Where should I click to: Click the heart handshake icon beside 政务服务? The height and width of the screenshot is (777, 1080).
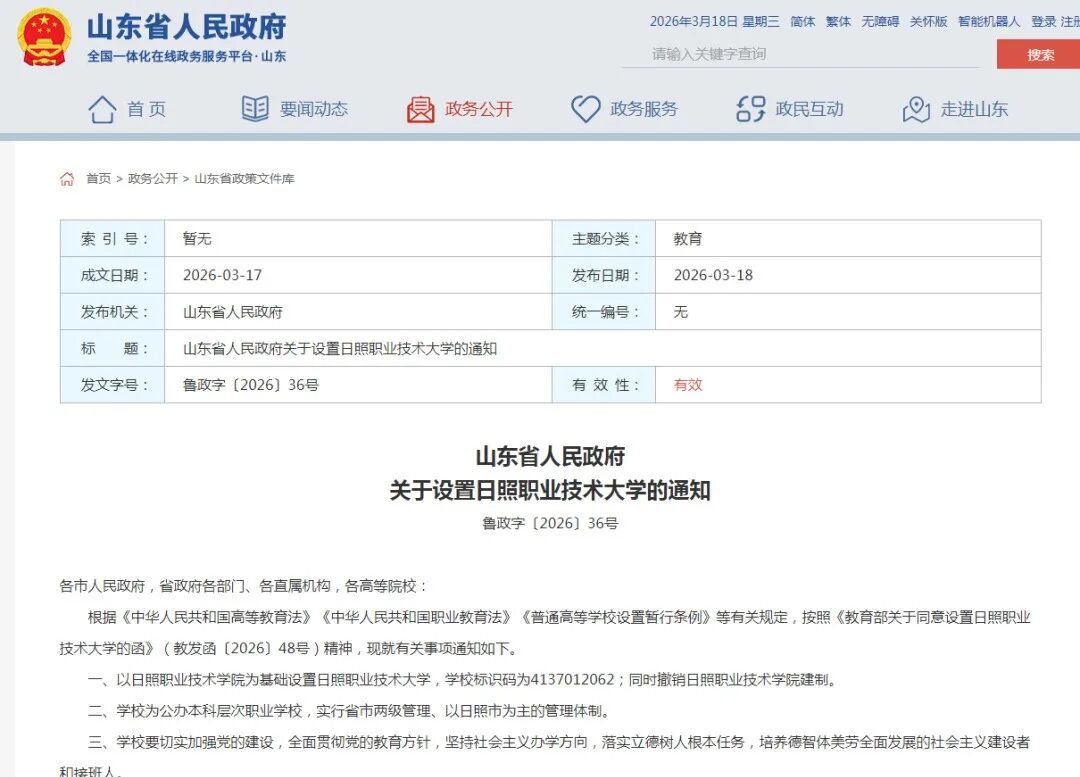[585, 109]
